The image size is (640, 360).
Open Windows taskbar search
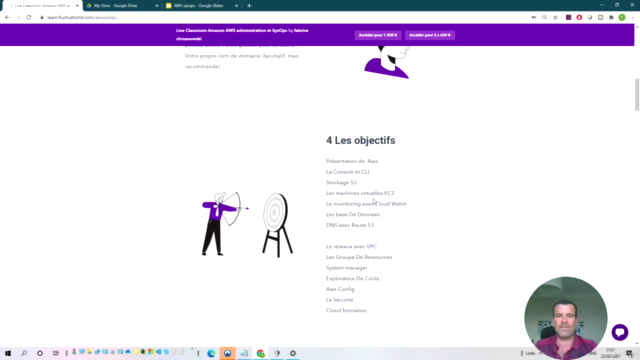pos(24,353)
